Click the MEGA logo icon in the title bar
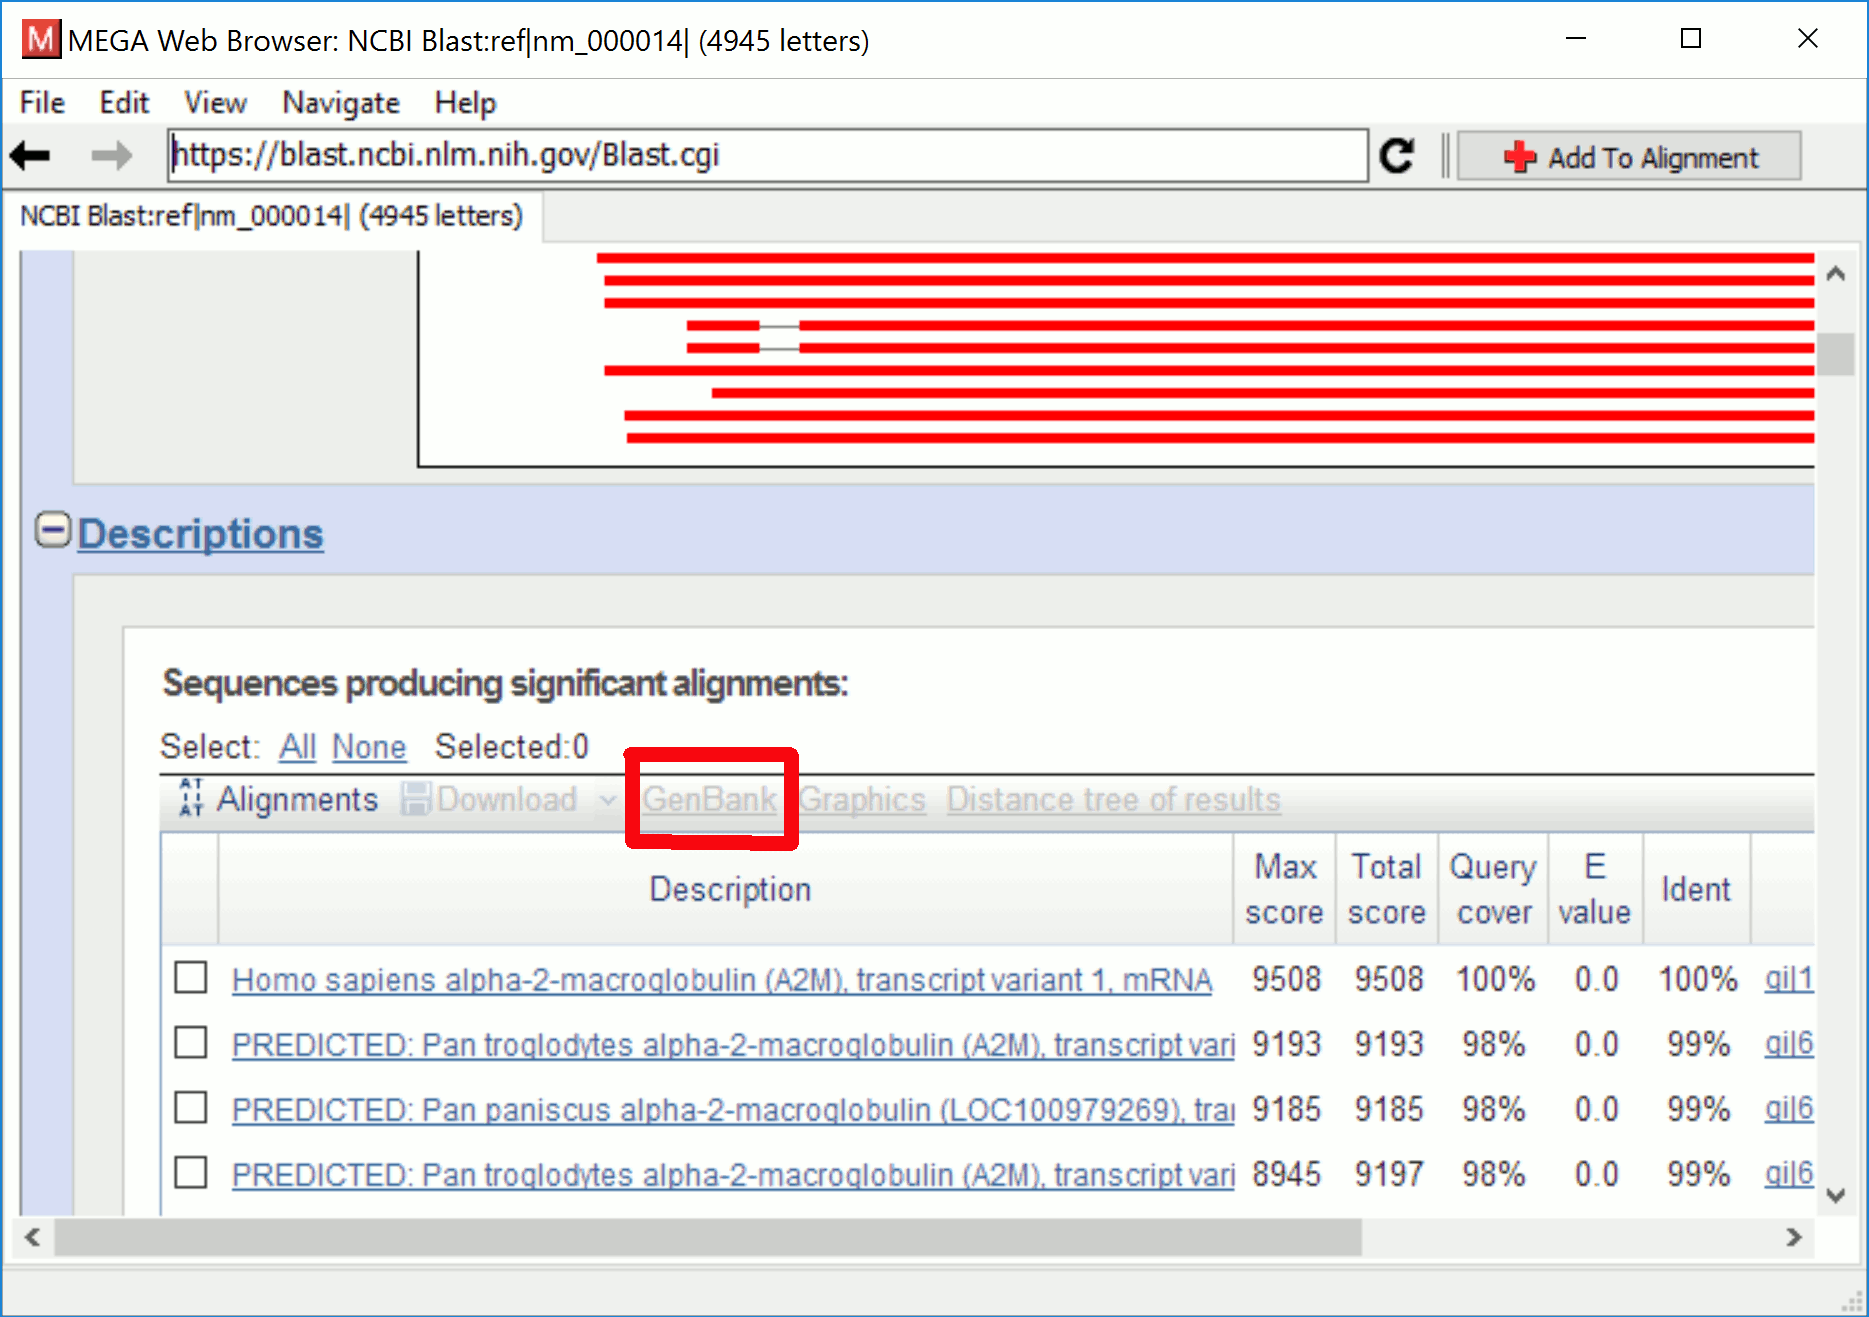 41,40
